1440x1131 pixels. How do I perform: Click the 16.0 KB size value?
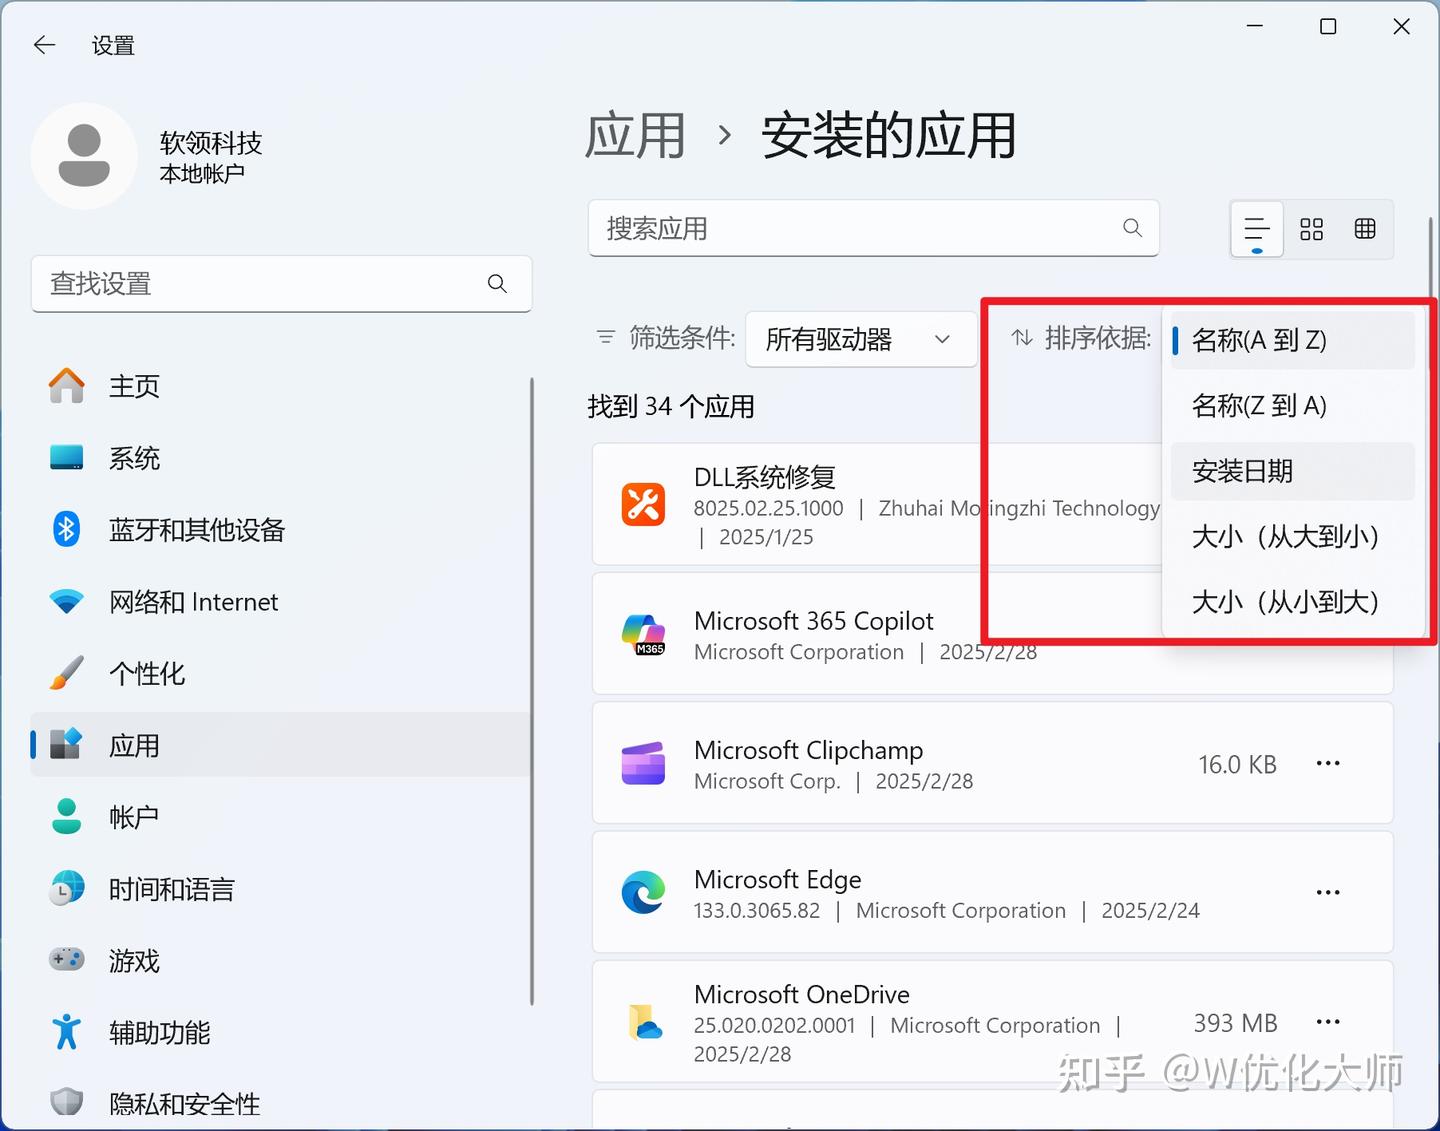coord(1238,764)
